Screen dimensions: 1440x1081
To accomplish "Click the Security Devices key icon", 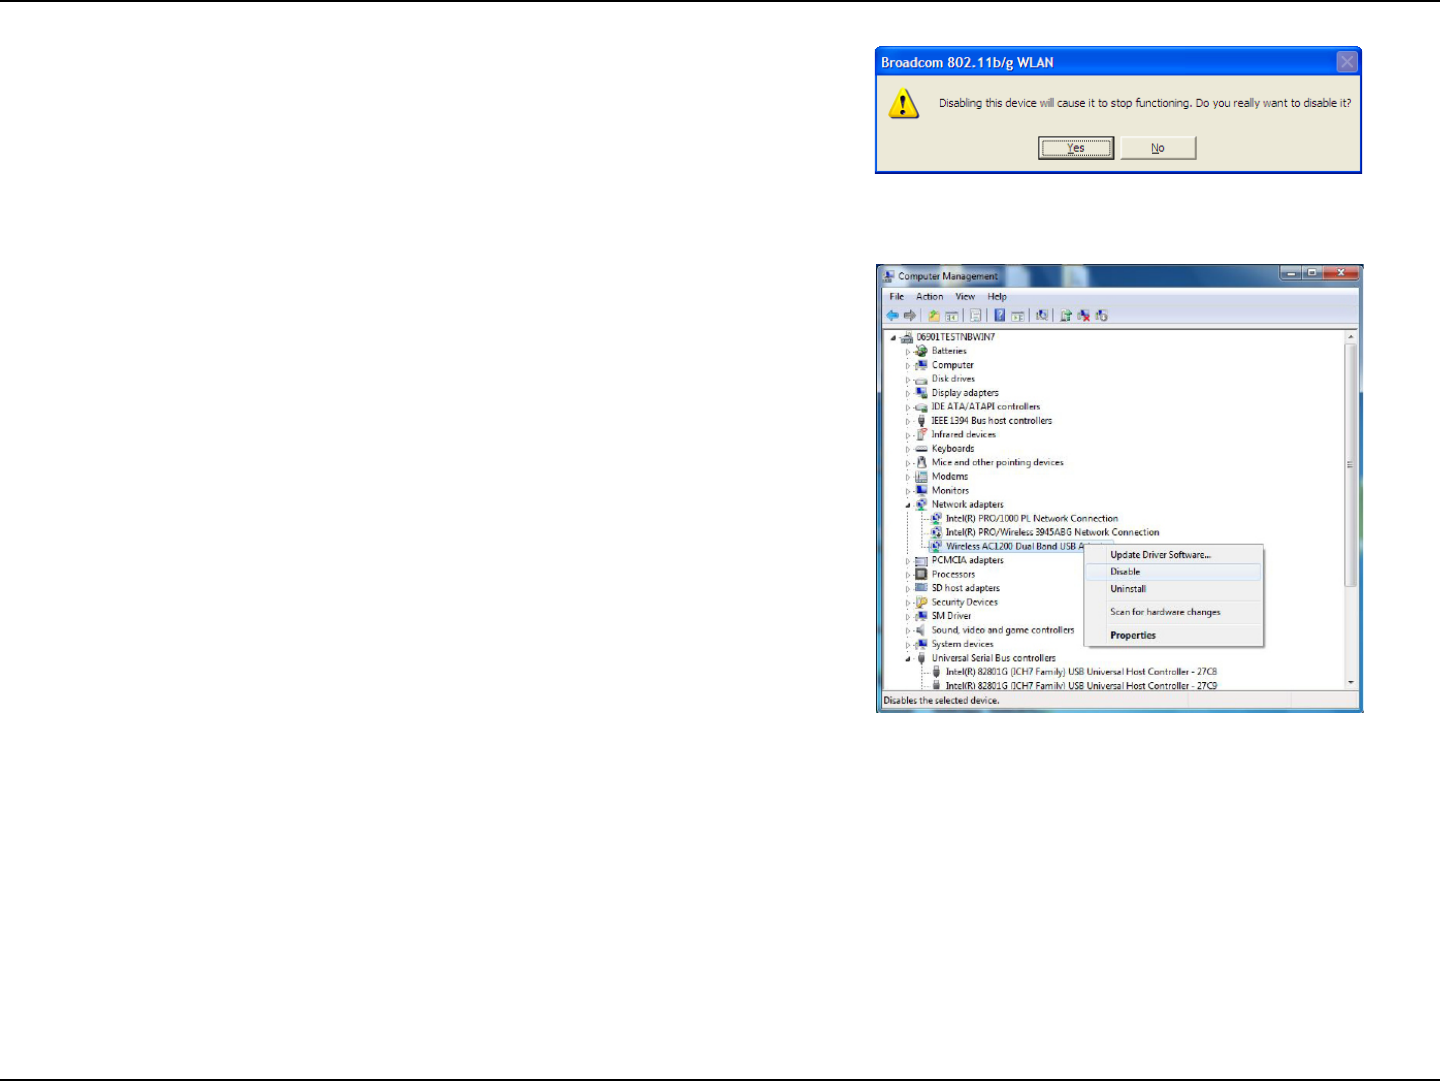I will pos(921,602).
